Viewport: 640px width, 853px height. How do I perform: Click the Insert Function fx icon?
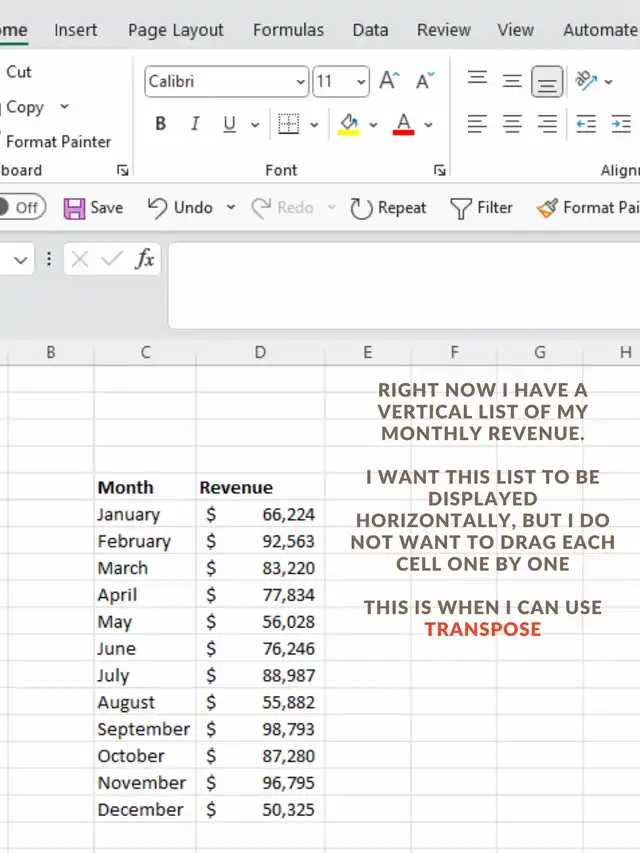[145, 260]
